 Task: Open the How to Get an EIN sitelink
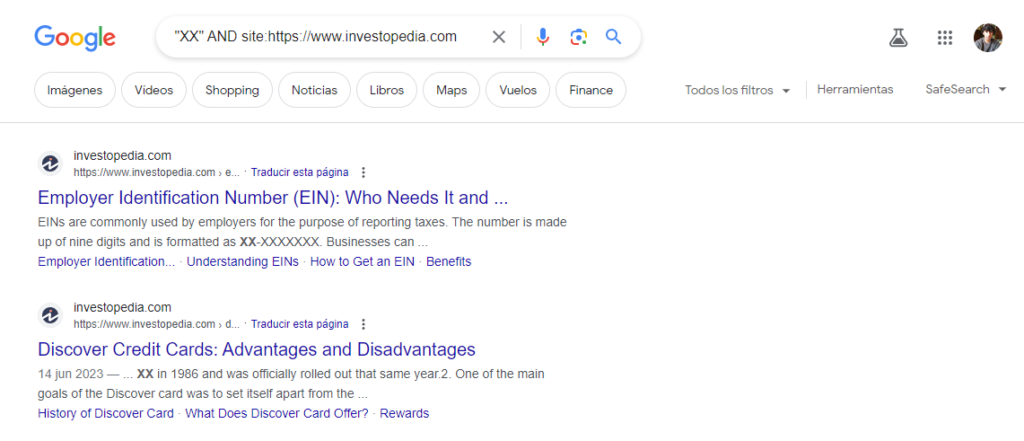tap(362, 262)
